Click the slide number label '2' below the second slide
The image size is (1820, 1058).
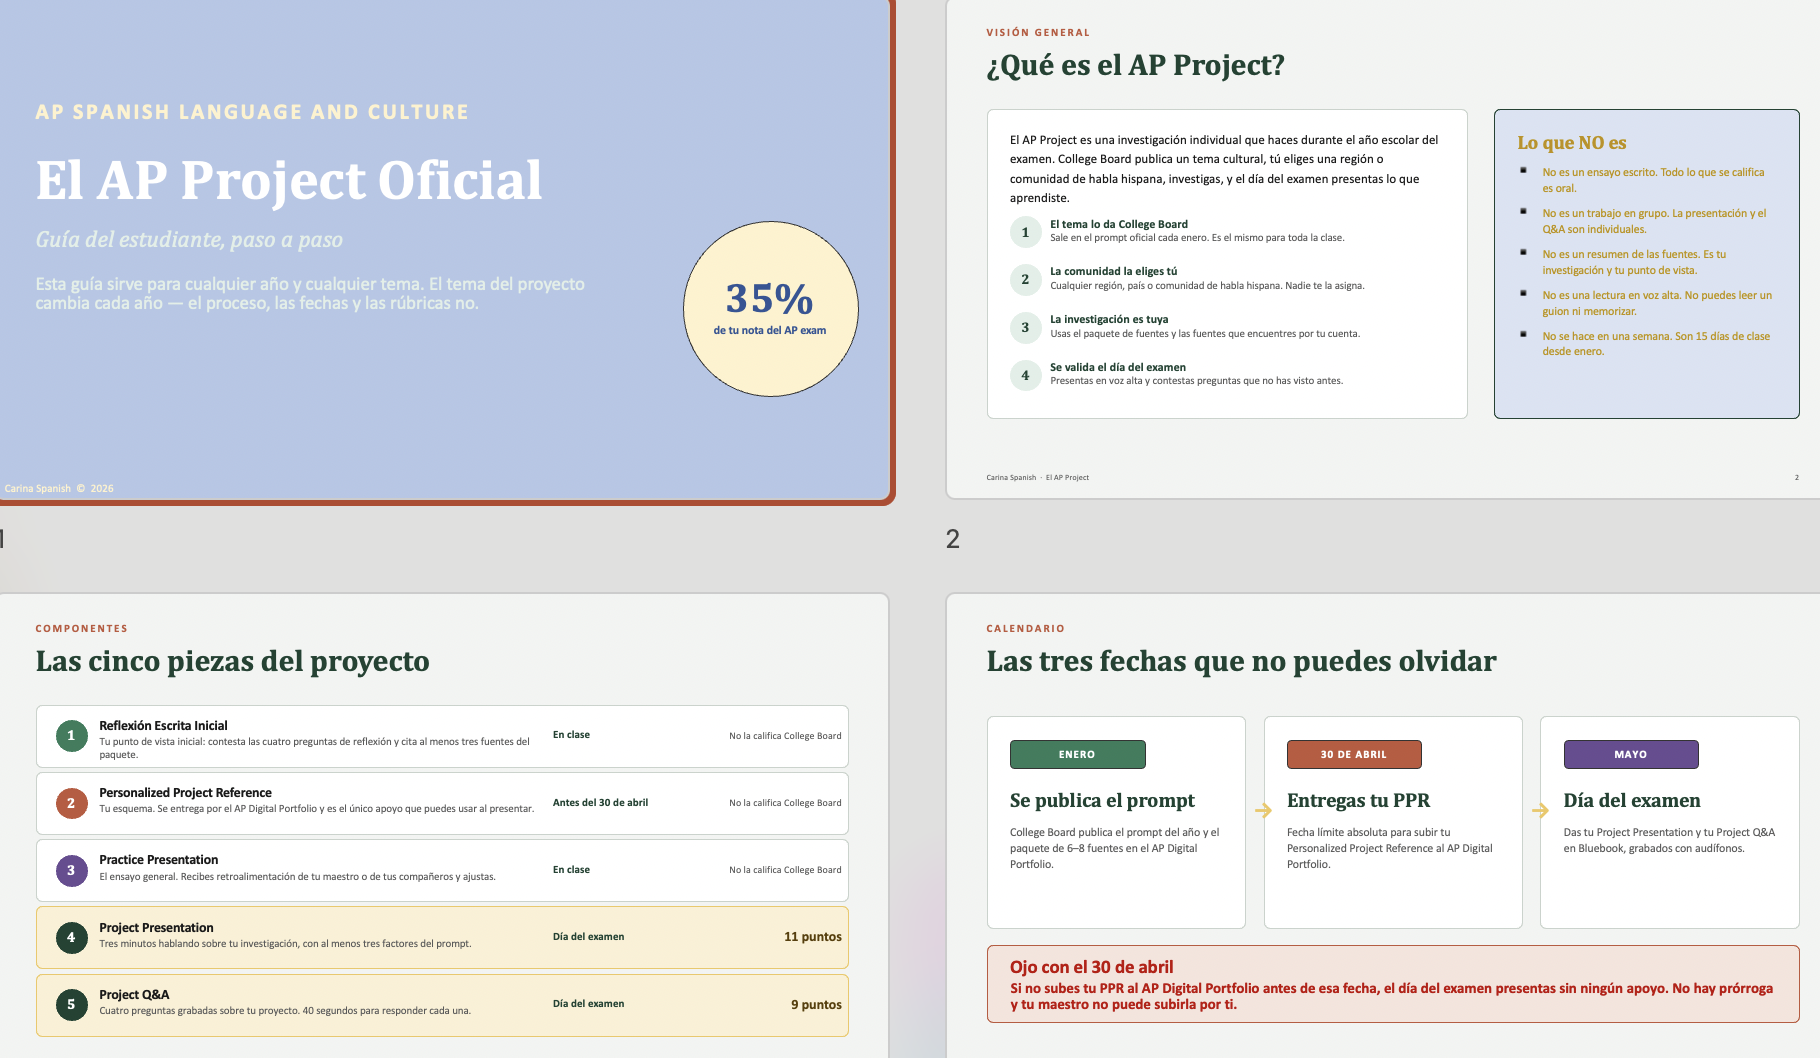coord(953,540)
